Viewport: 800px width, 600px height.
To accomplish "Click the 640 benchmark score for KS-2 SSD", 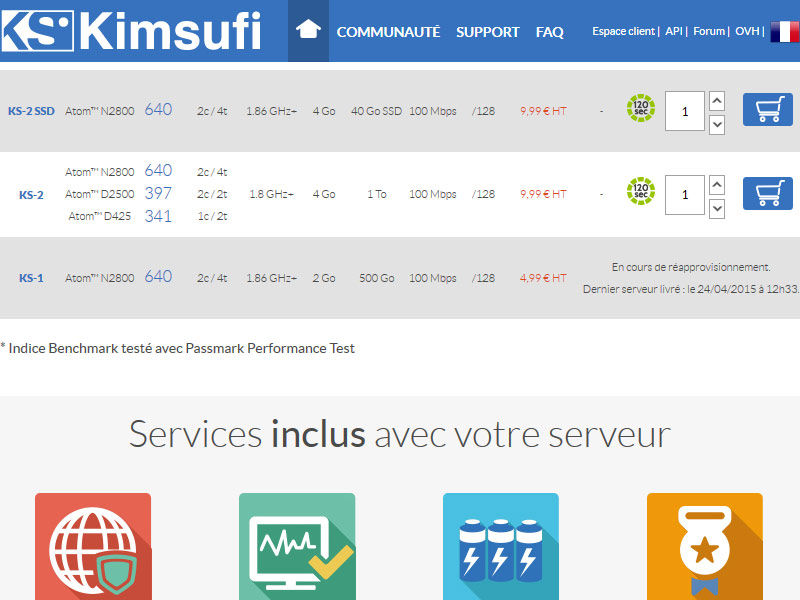I will 158,109.
